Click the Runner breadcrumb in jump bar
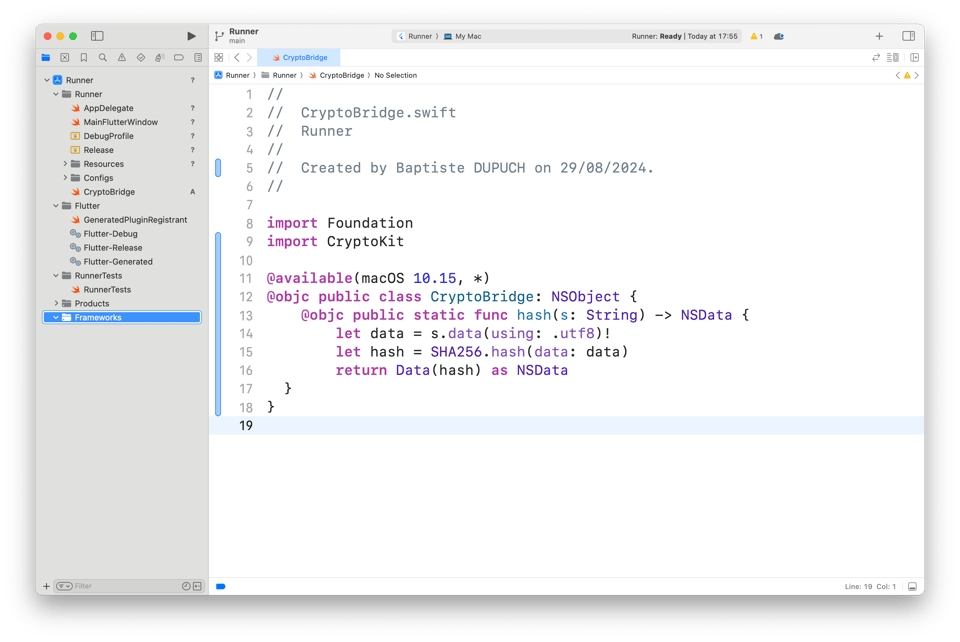960x642 pixels. (237, 75)
